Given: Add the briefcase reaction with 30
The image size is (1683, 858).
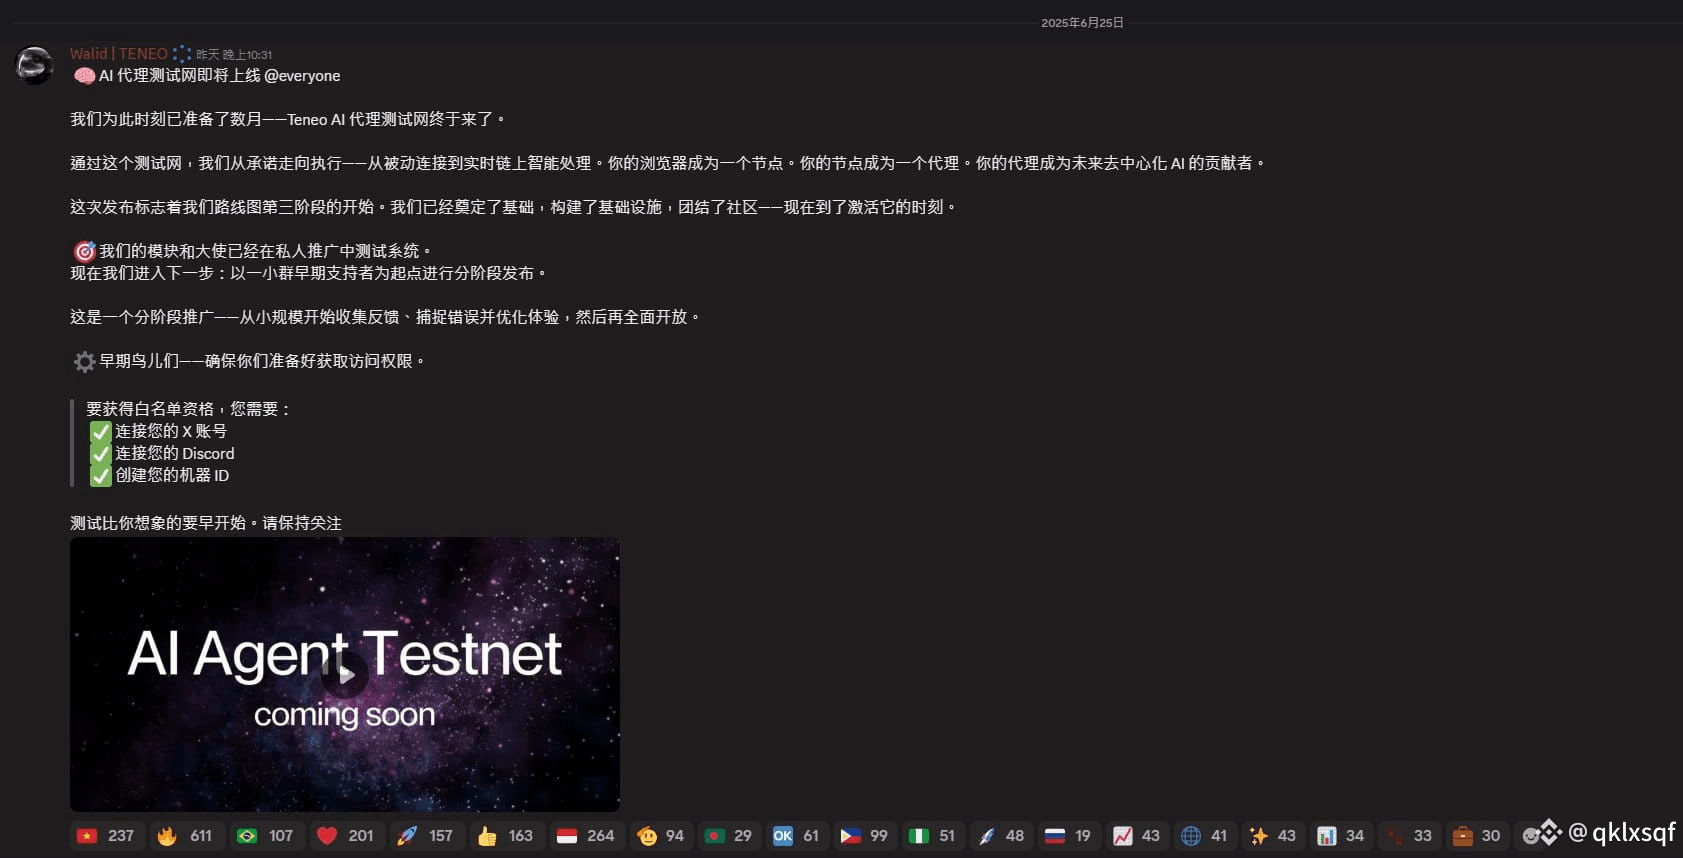Looking at the screenshot, I should click(1478, 836).
